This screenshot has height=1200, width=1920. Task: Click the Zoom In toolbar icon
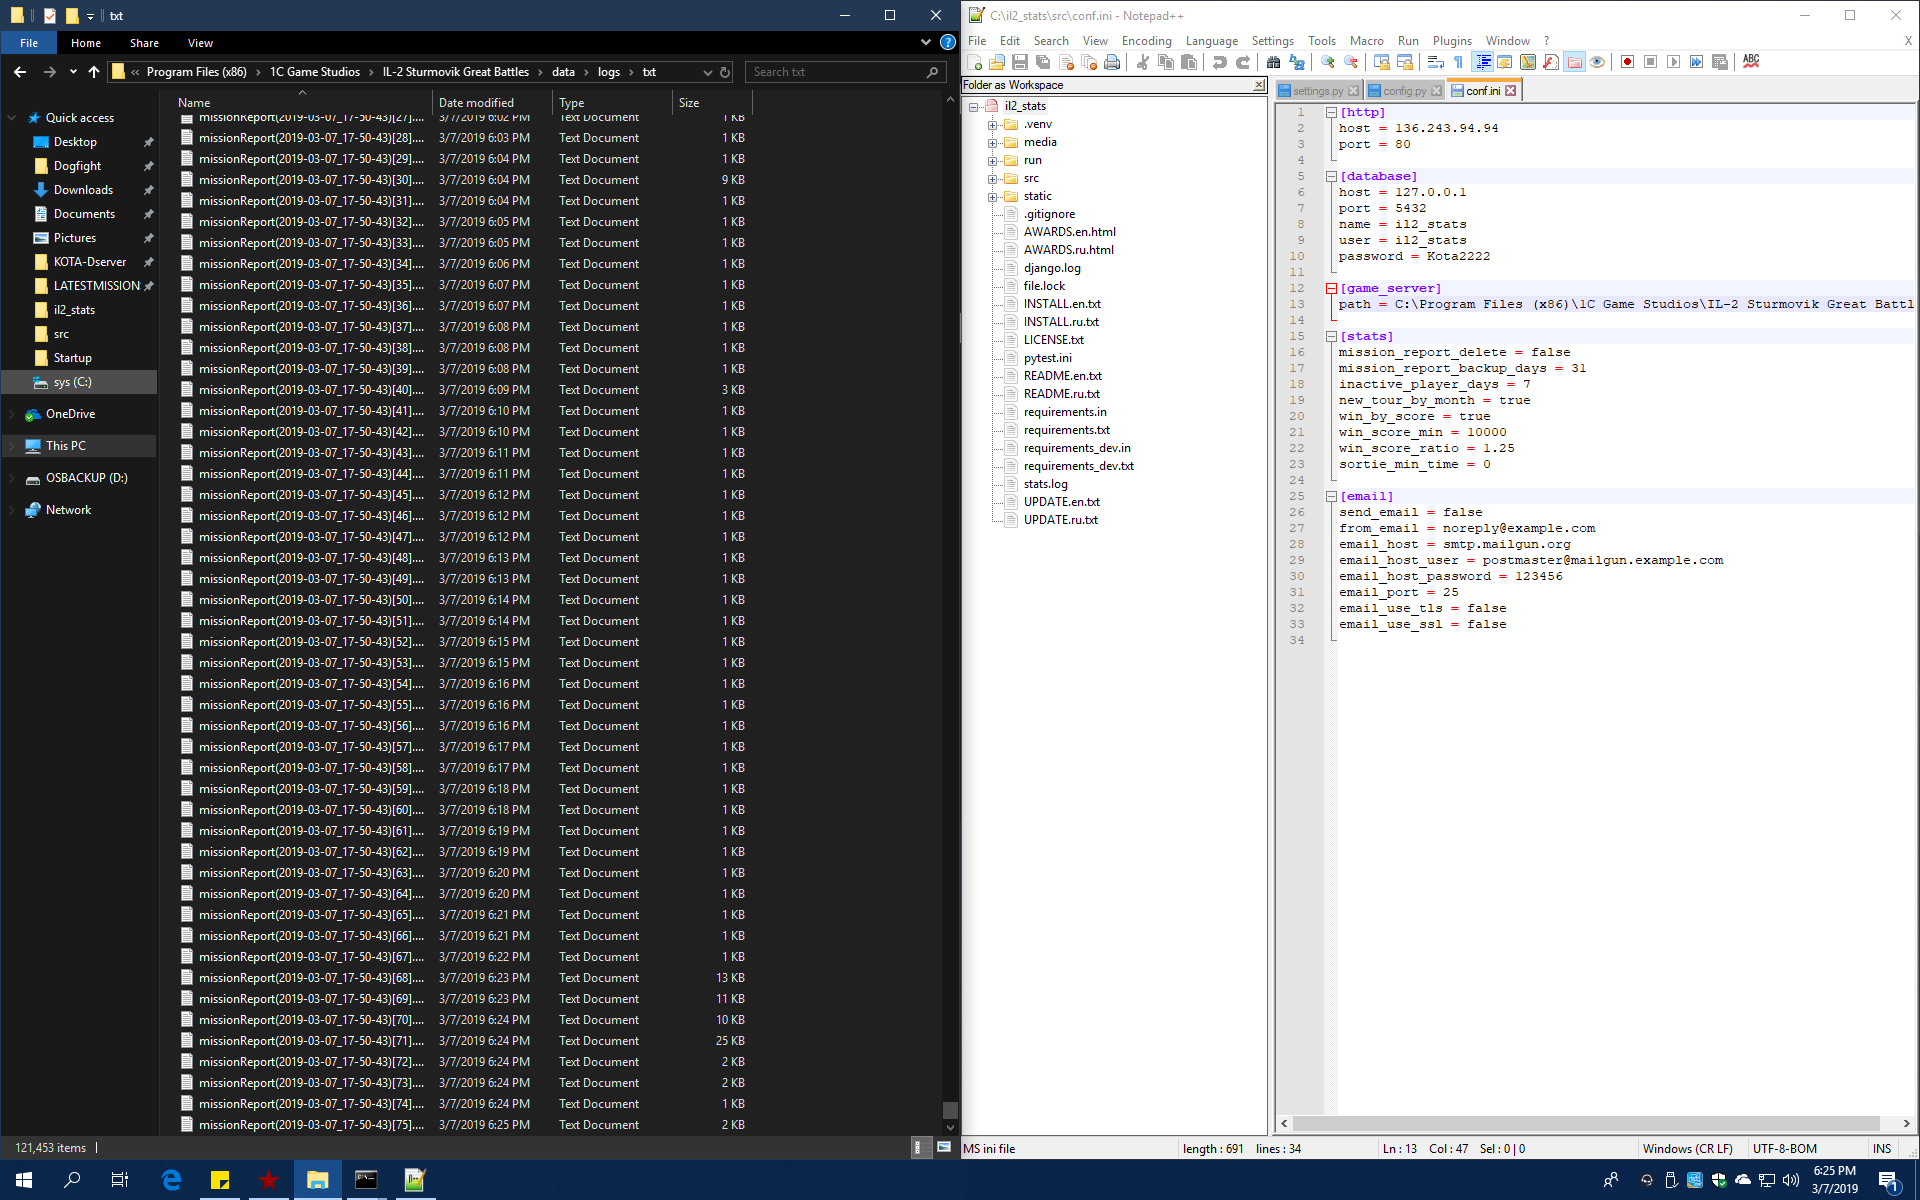pyautogui.click(x=1327, y=62)
